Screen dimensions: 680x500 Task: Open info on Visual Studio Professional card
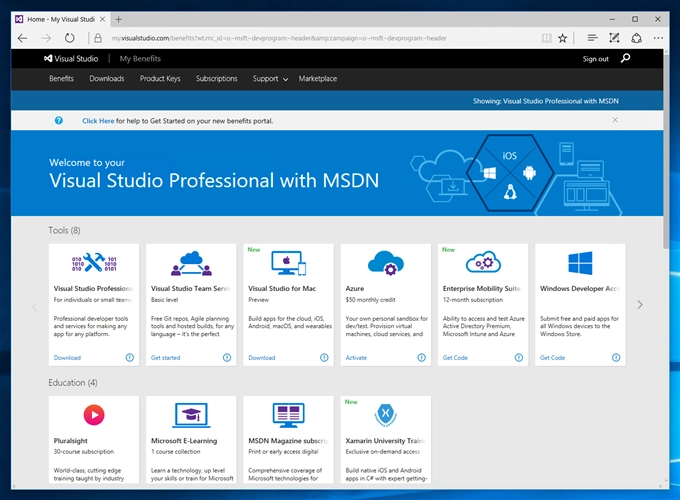coord(130,357)
